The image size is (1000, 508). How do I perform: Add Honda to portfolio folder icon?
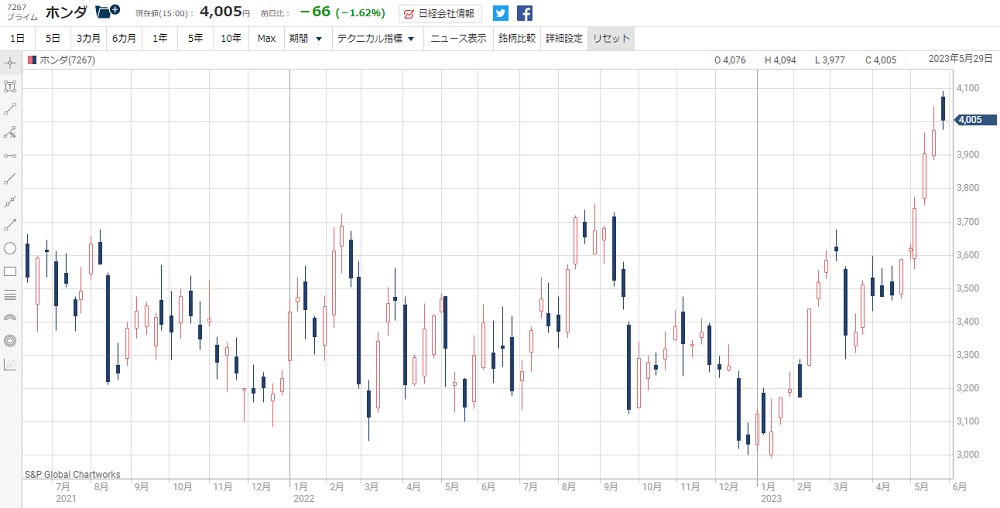click(x=107, y=11)
